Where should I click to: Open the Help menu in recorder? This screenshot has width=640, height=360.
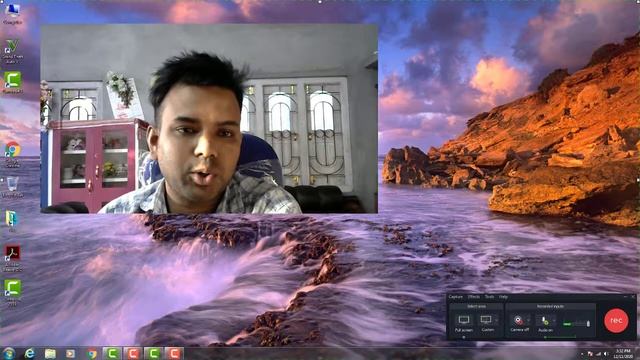[x=503, y=297]
